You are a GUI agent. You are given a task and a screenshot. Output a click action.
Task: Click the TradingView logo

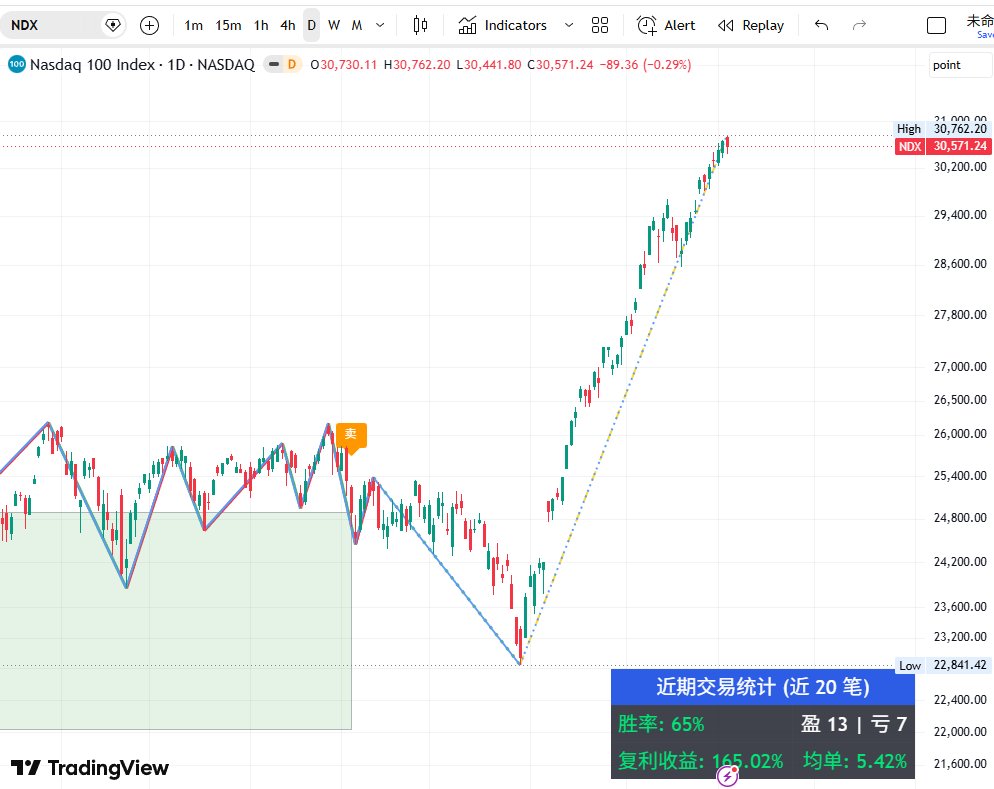(90, 768)
